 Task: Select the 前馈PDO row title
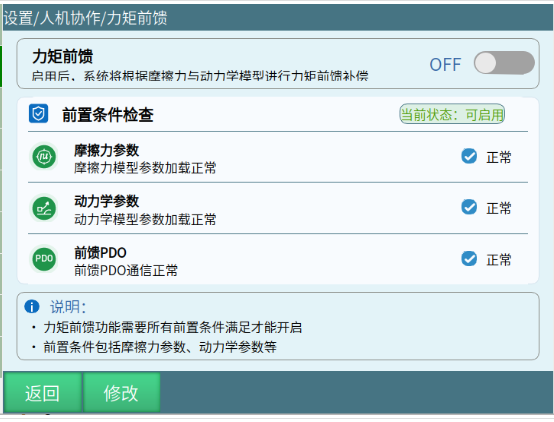click(x=100, y=253)
